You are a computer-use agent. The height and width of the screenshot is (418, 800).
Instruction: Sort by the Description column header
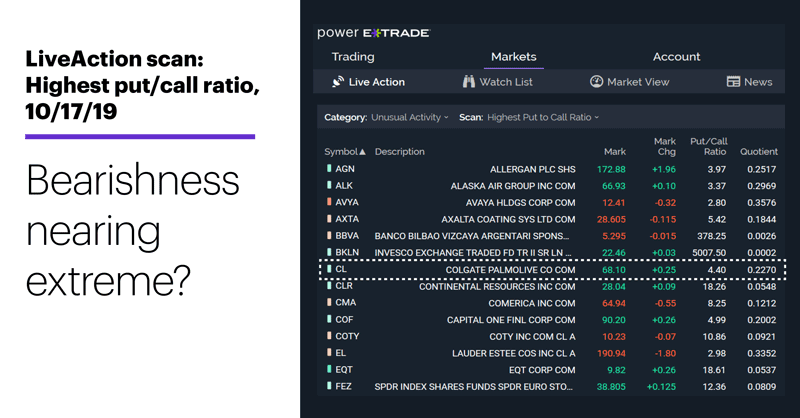coord(399,152)
